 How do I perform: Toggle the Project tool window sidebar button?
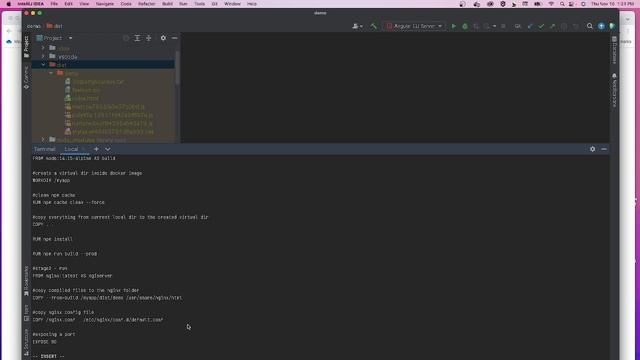27,46
